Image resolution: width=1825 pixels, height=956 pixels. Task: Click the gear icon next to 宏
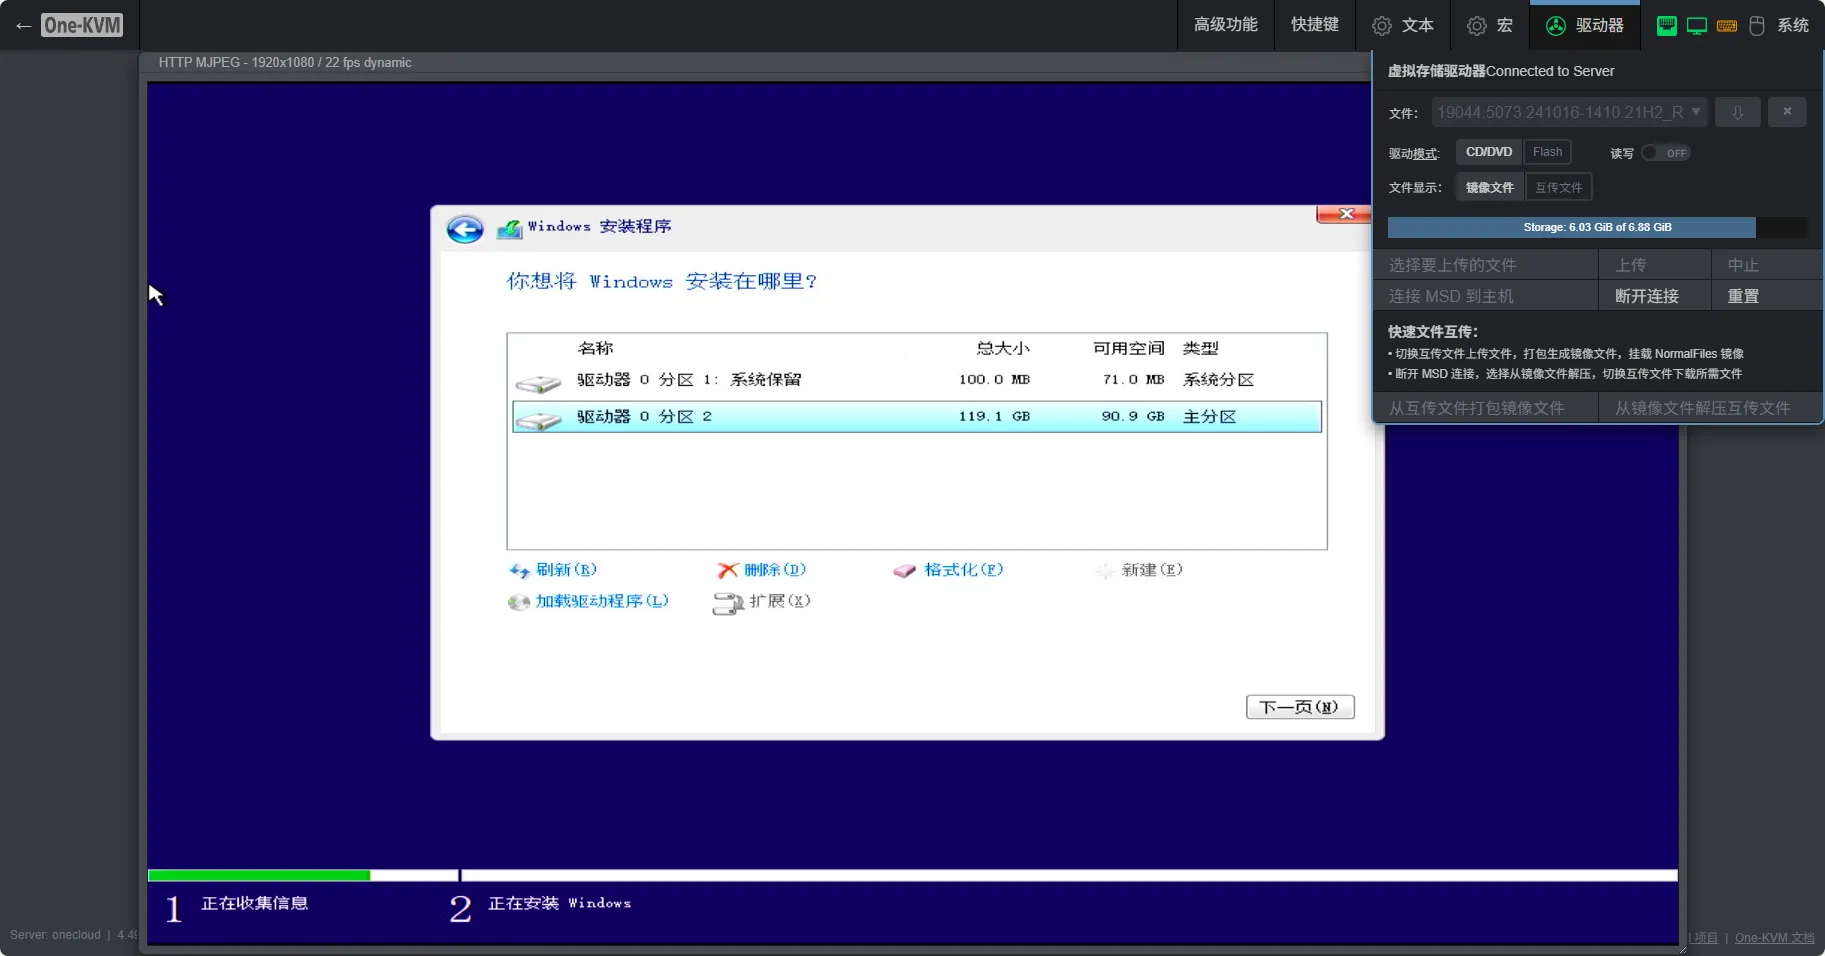1476,26
